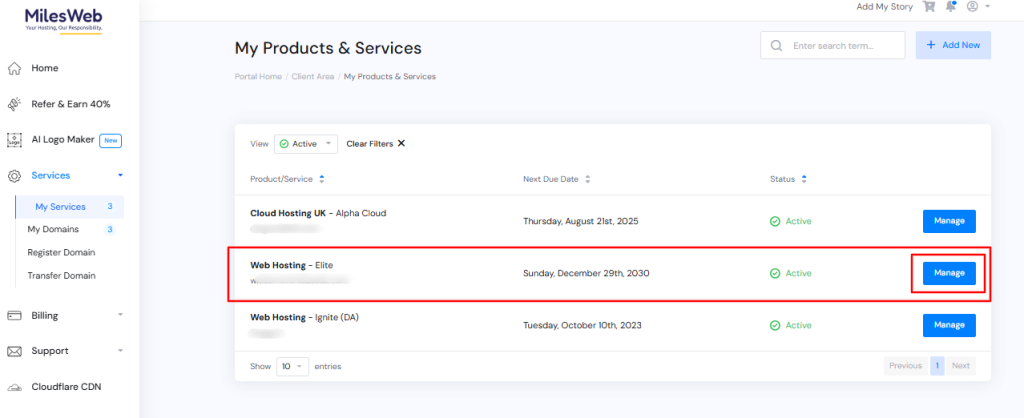
Task: Sort by Status column arrows
Action: (x=804, y=179)
